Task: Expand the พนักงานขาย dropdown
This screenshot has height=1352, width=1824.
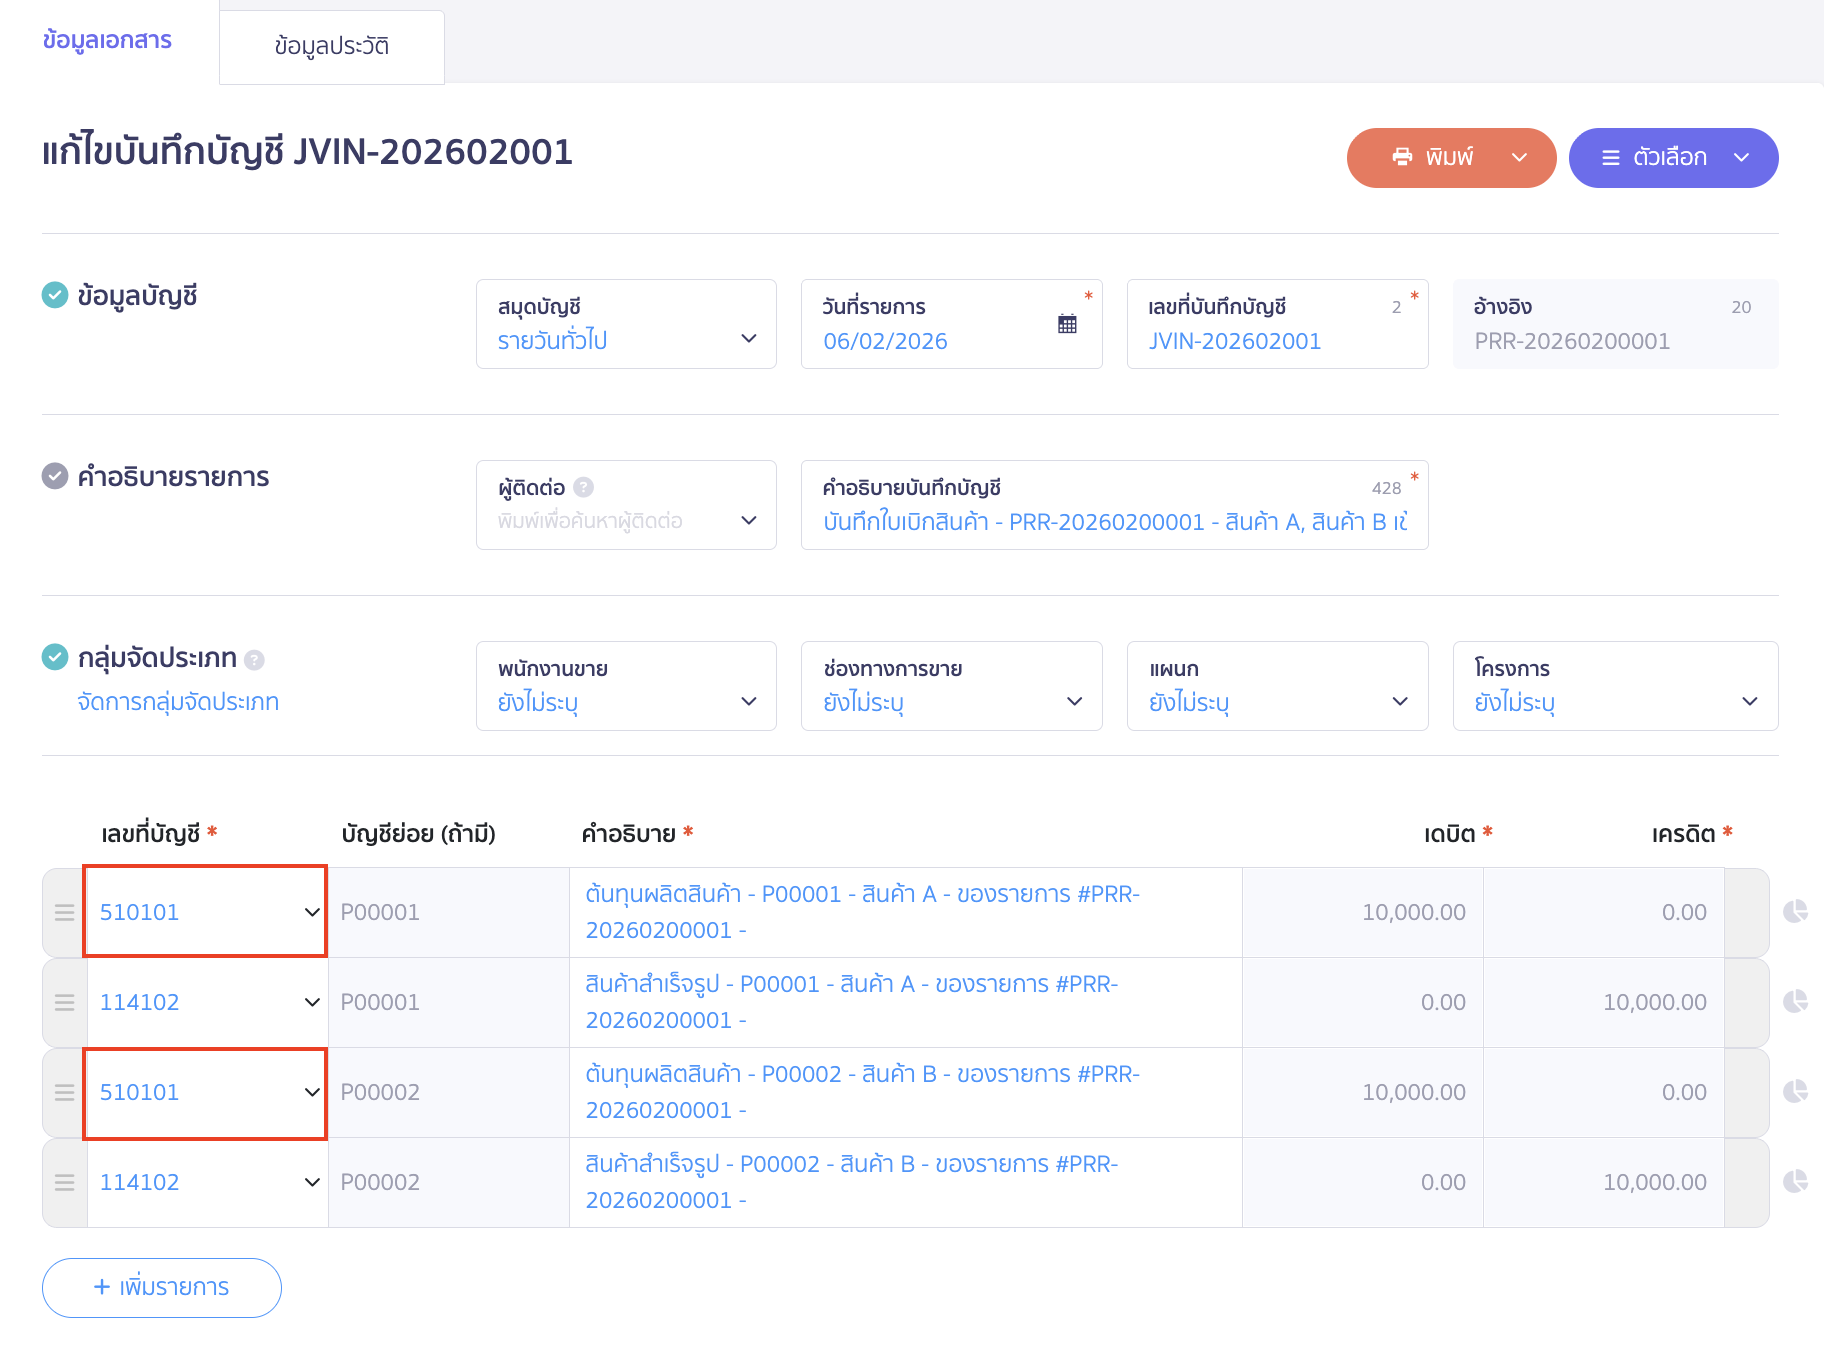Action: pos(626,686)
